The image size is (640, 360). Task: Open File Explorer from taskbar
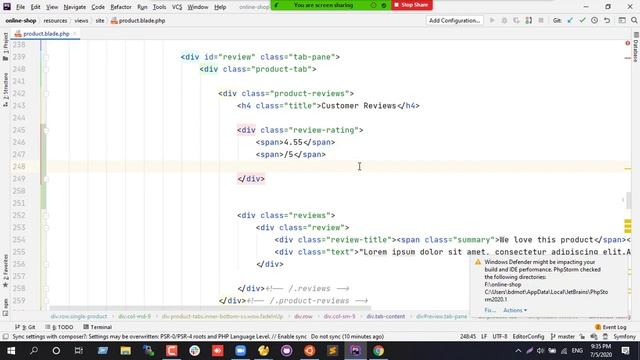pyautogui.click(x=126, y=351)
